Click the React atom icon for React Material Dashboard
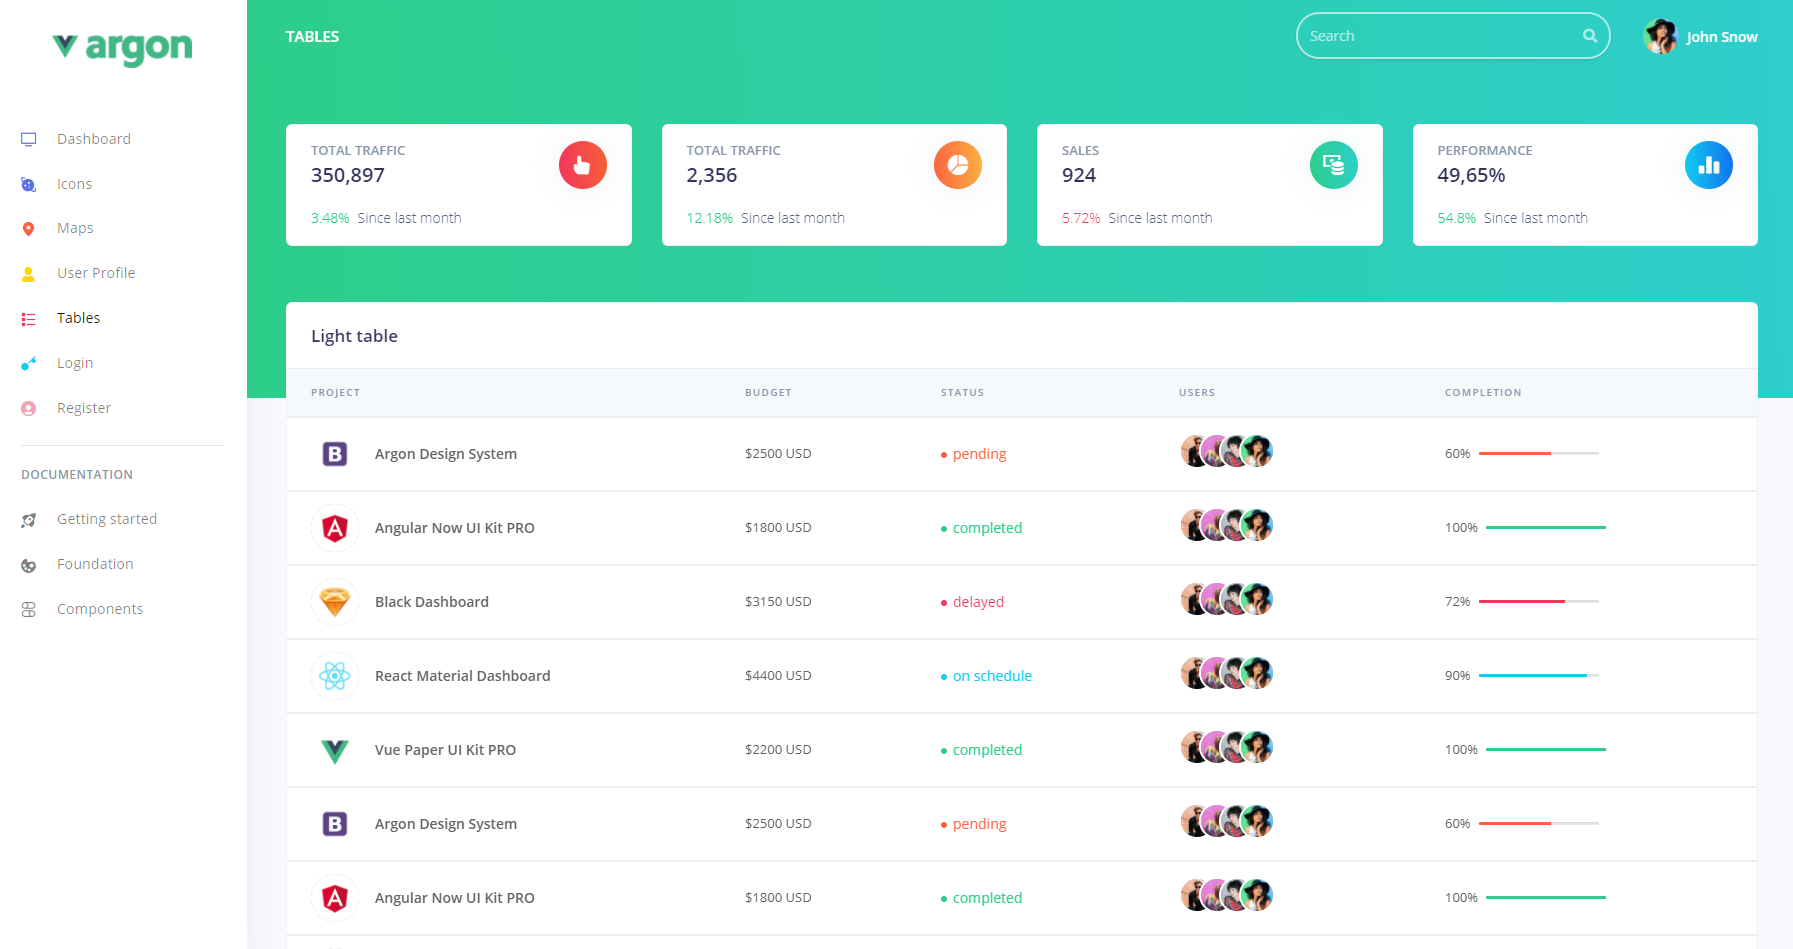 coord(335,676)
